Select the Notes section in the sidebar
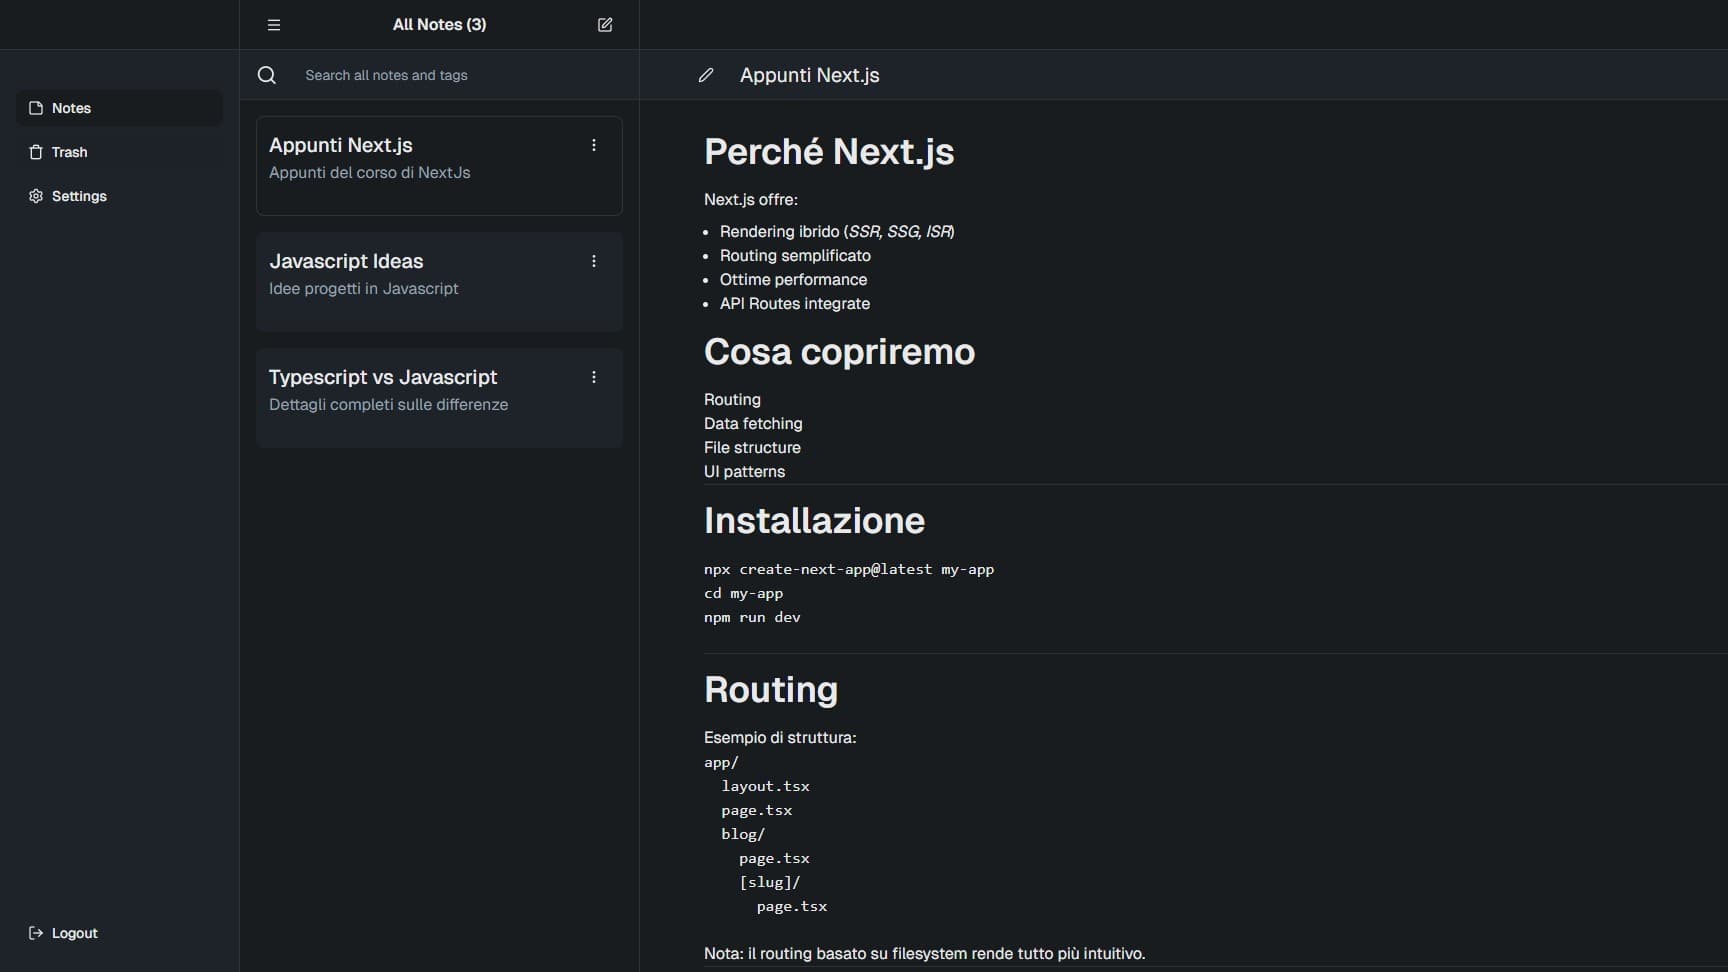 tap(71, 108)
